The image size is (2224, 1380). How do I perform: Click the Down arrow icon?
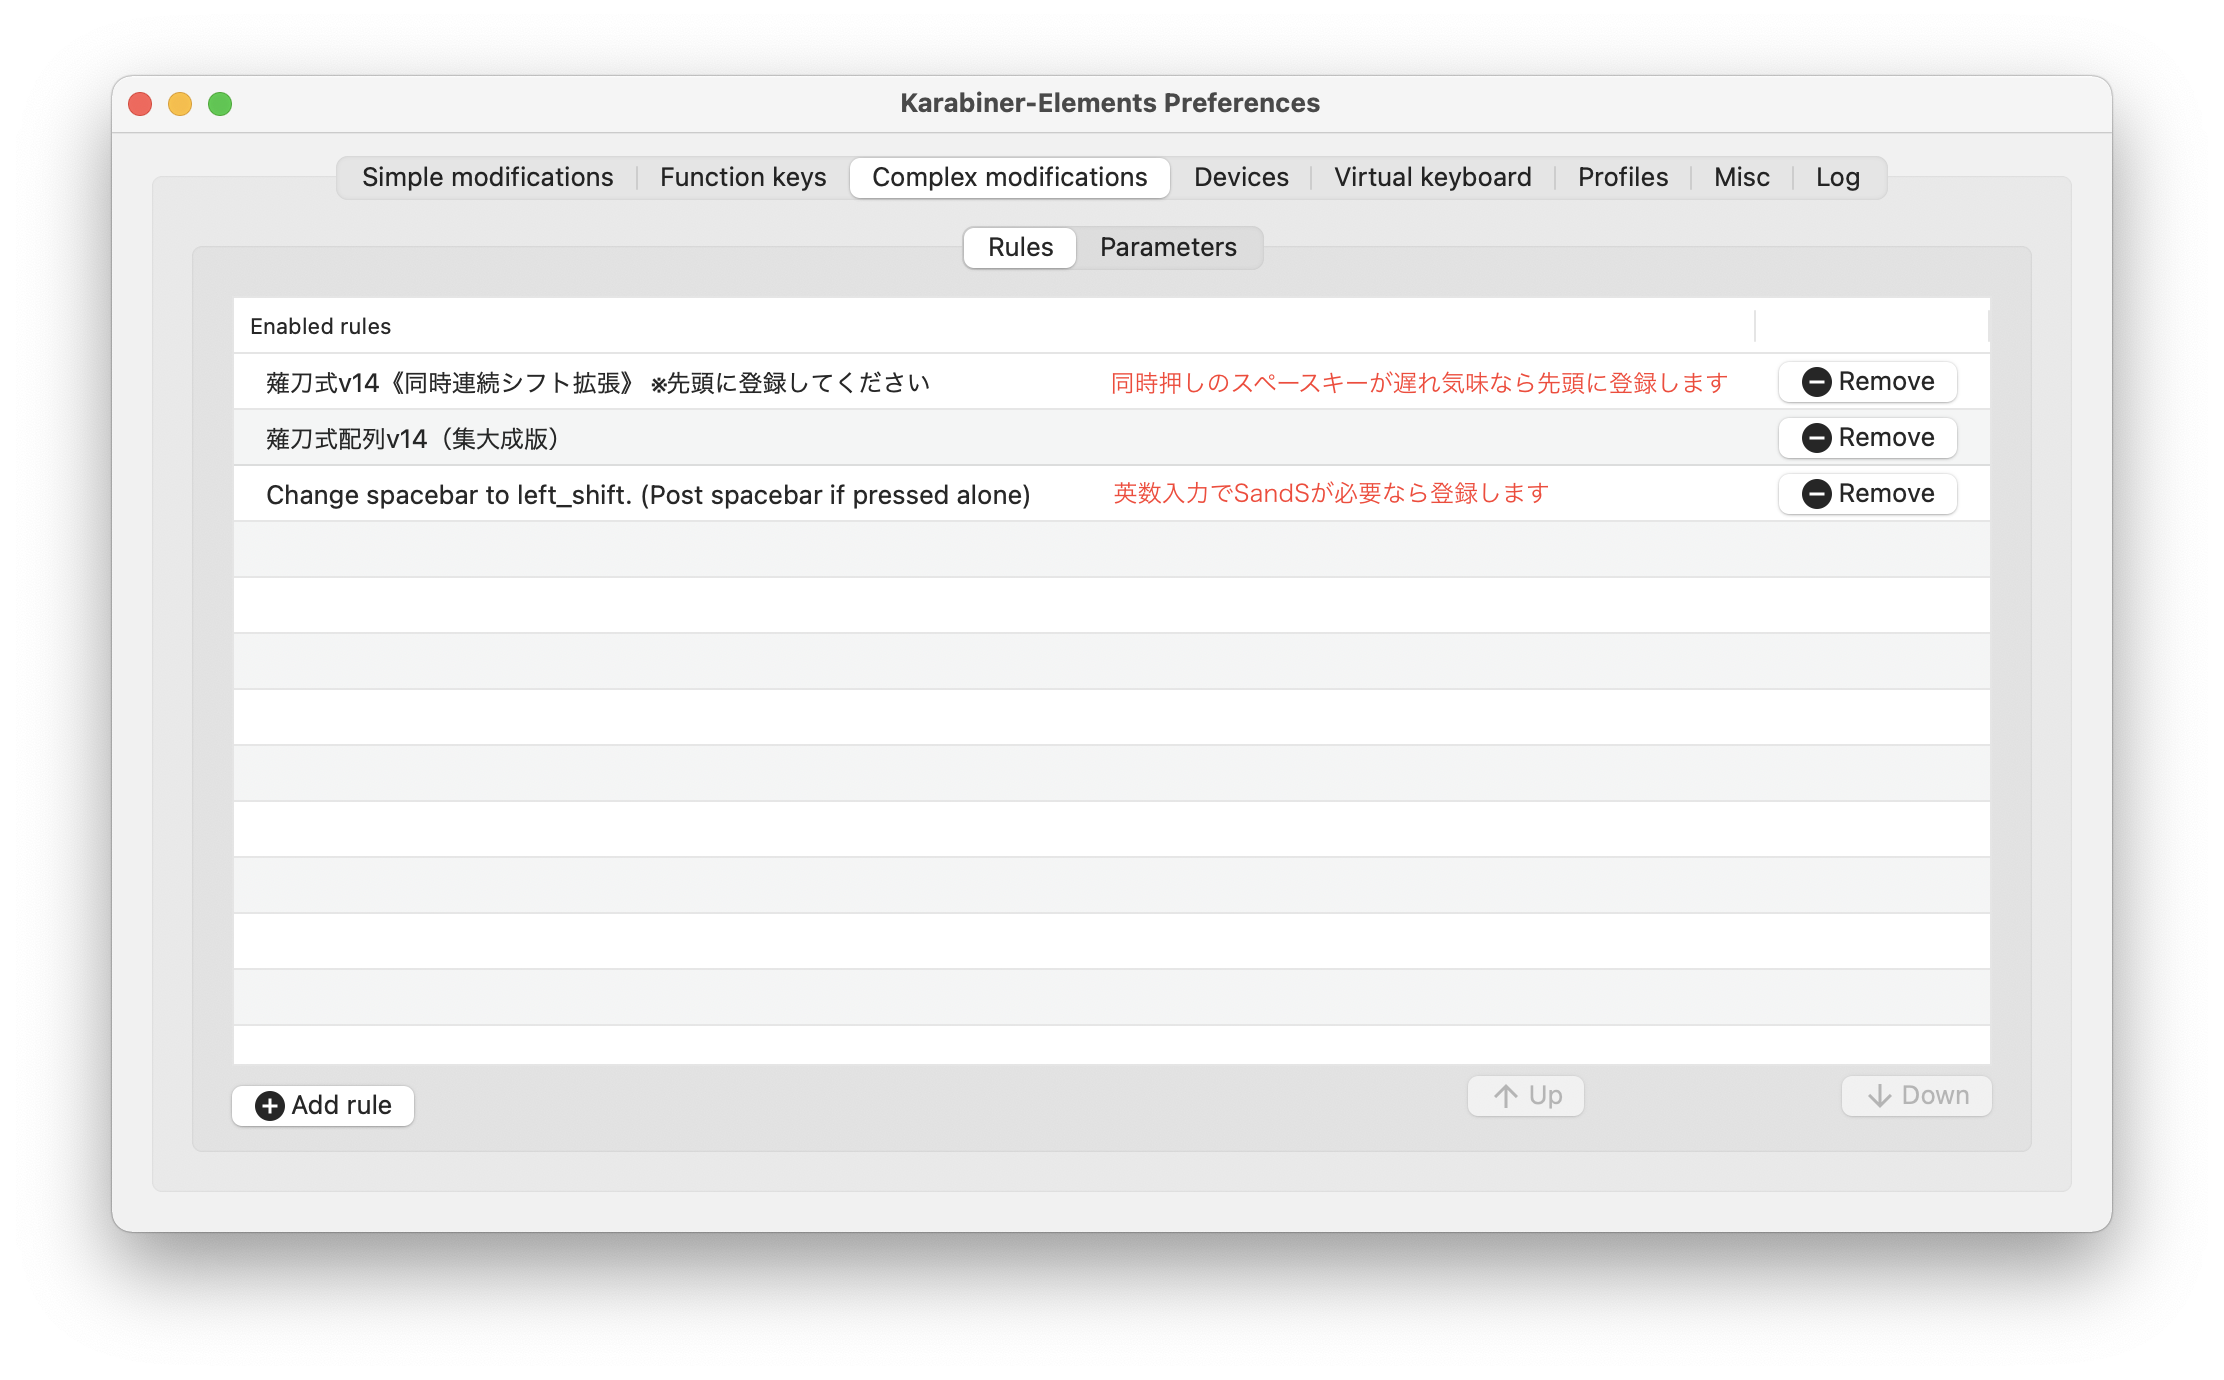pos(1880,1096)
